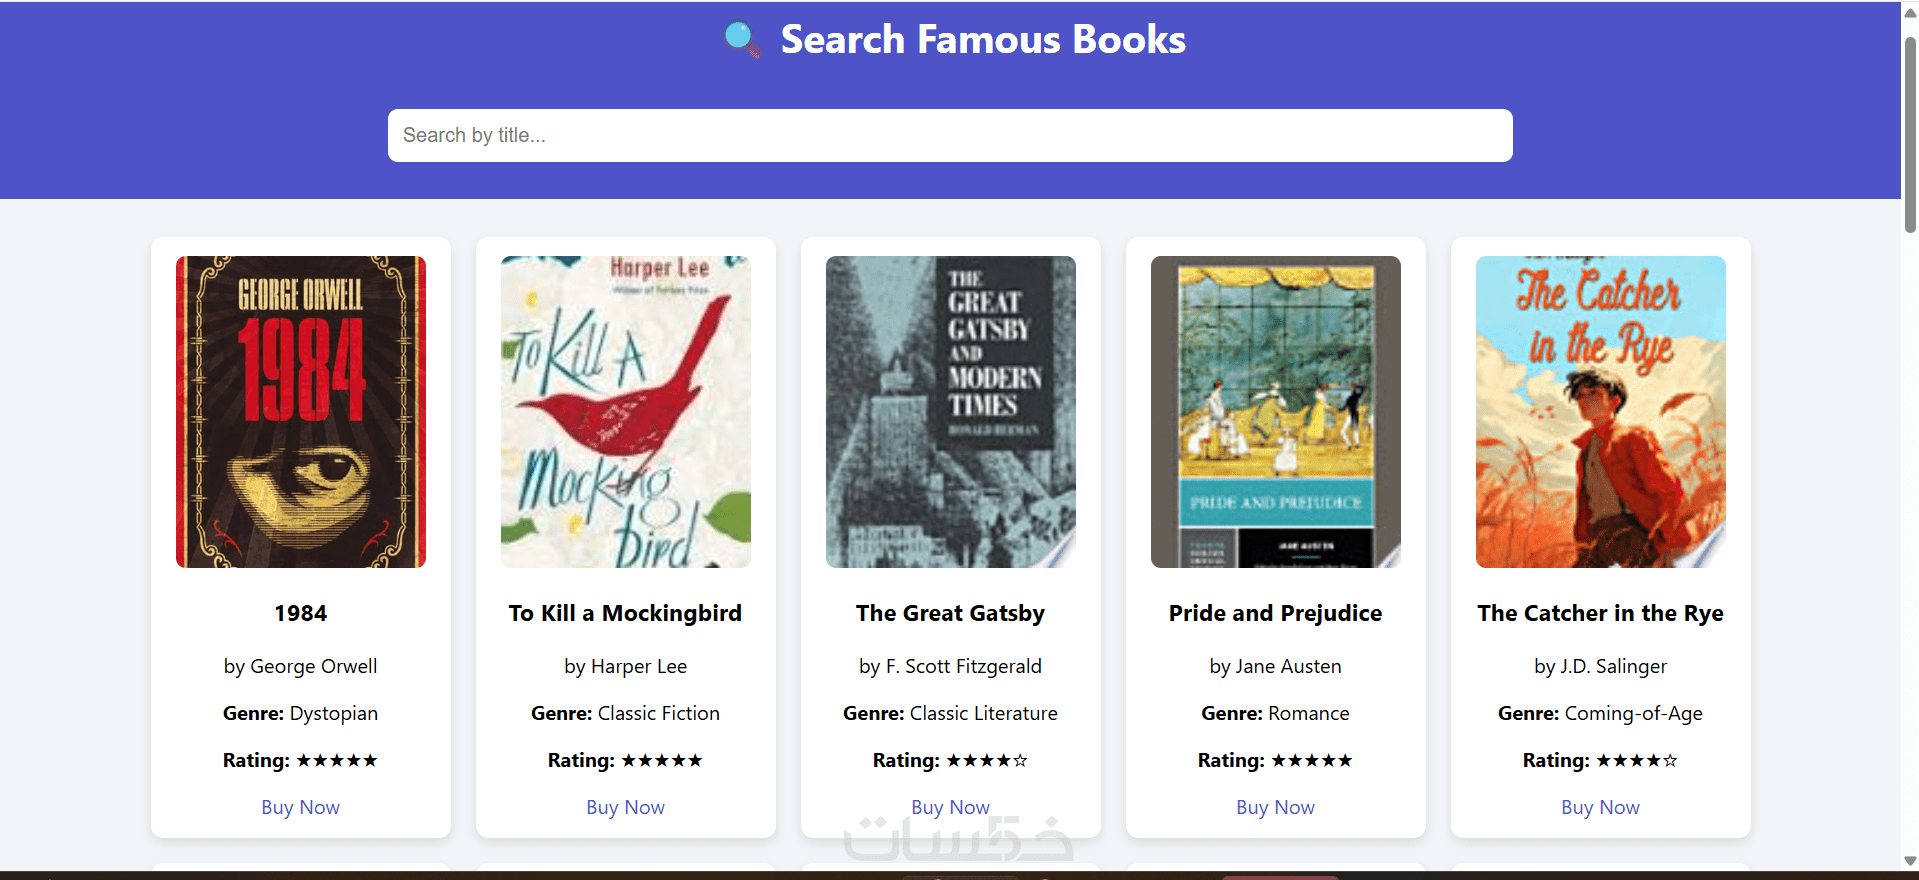
Task: Follow Buy Now link for Pride and Prejudice
Action: (1275, 807)
